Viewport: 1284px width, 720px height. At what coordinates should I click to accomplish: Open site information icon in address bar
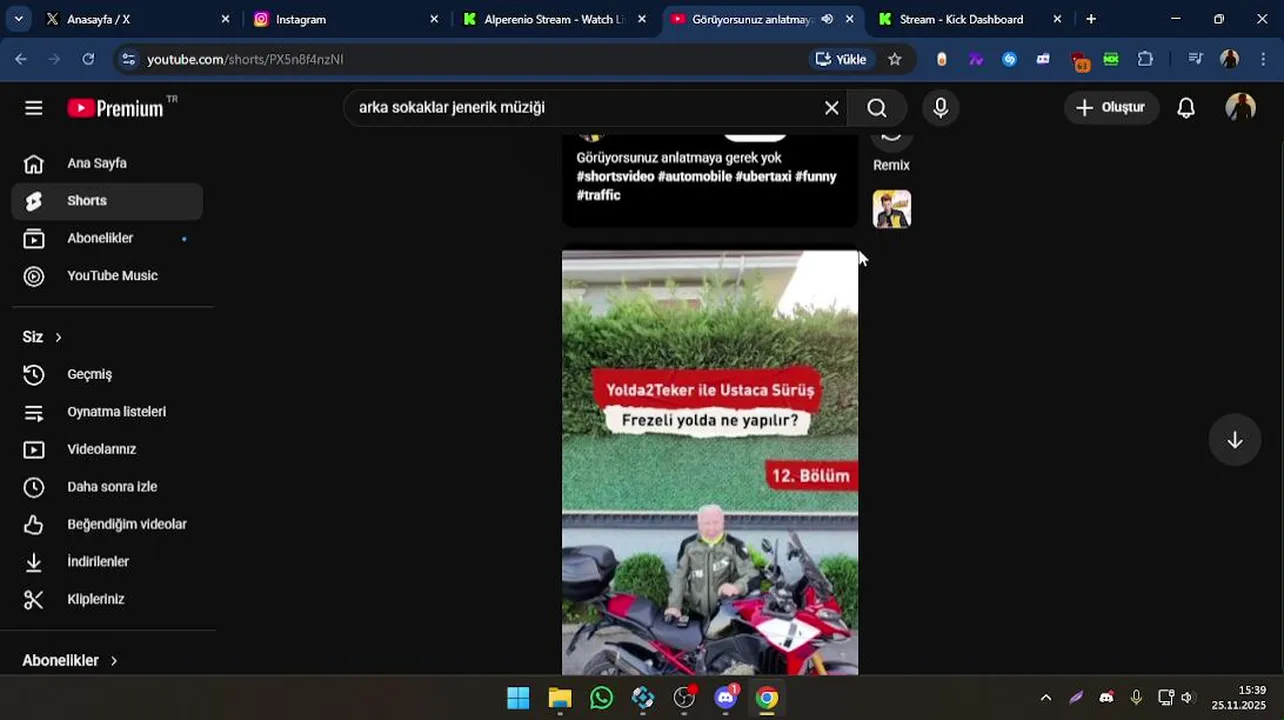coord(128,59)
